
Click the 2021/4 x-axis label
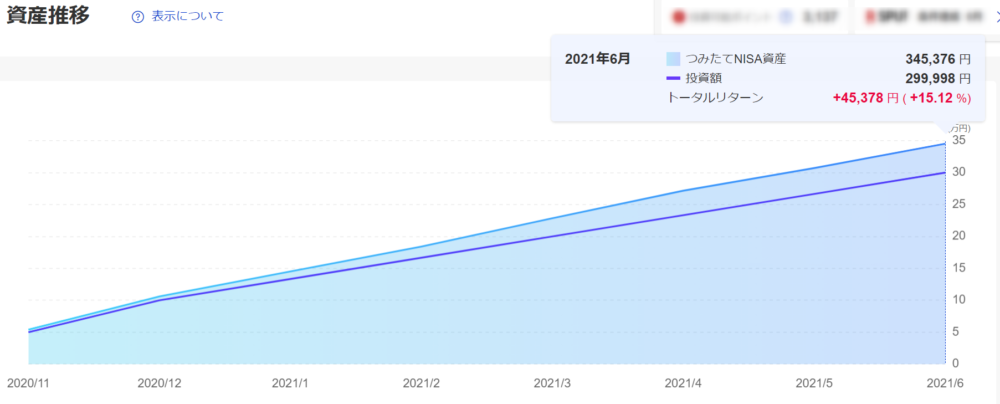click(684, 383)
